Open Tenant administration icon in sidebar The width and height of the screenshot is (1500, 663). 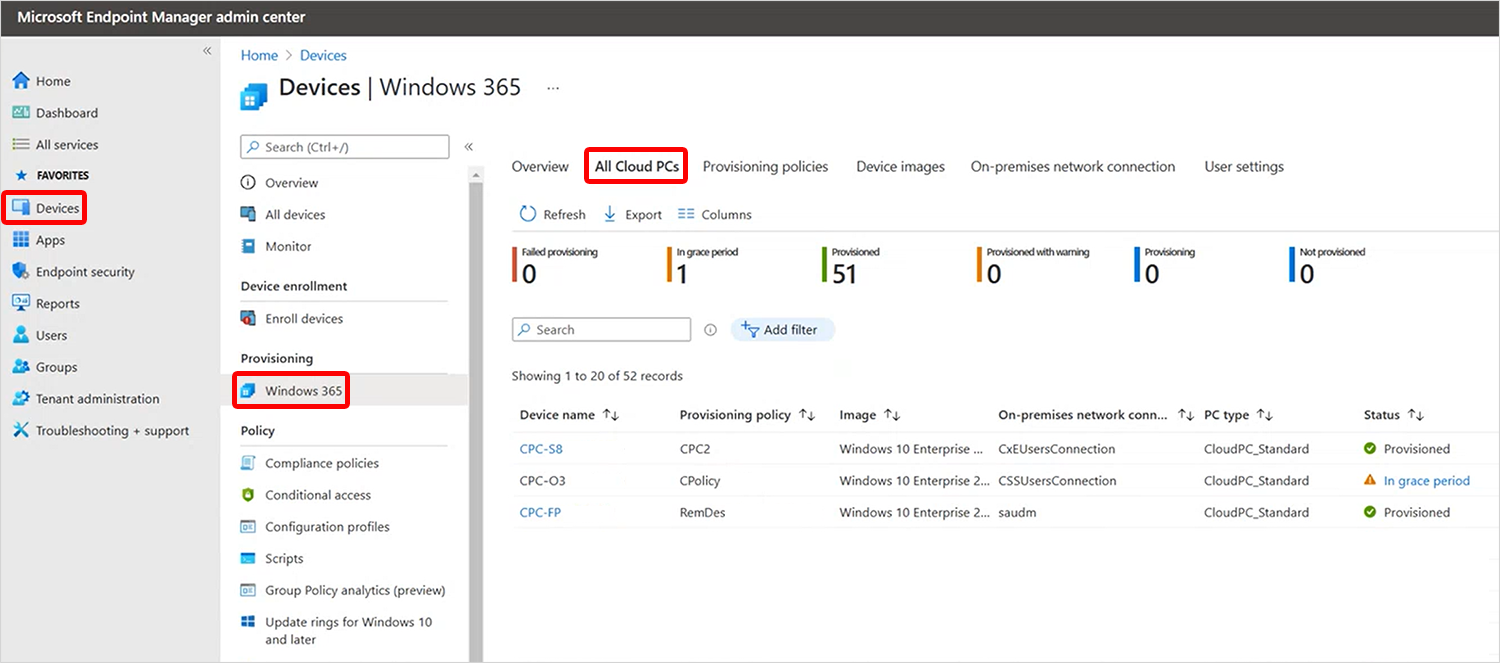pyautogui.click(x=20, y=399)
